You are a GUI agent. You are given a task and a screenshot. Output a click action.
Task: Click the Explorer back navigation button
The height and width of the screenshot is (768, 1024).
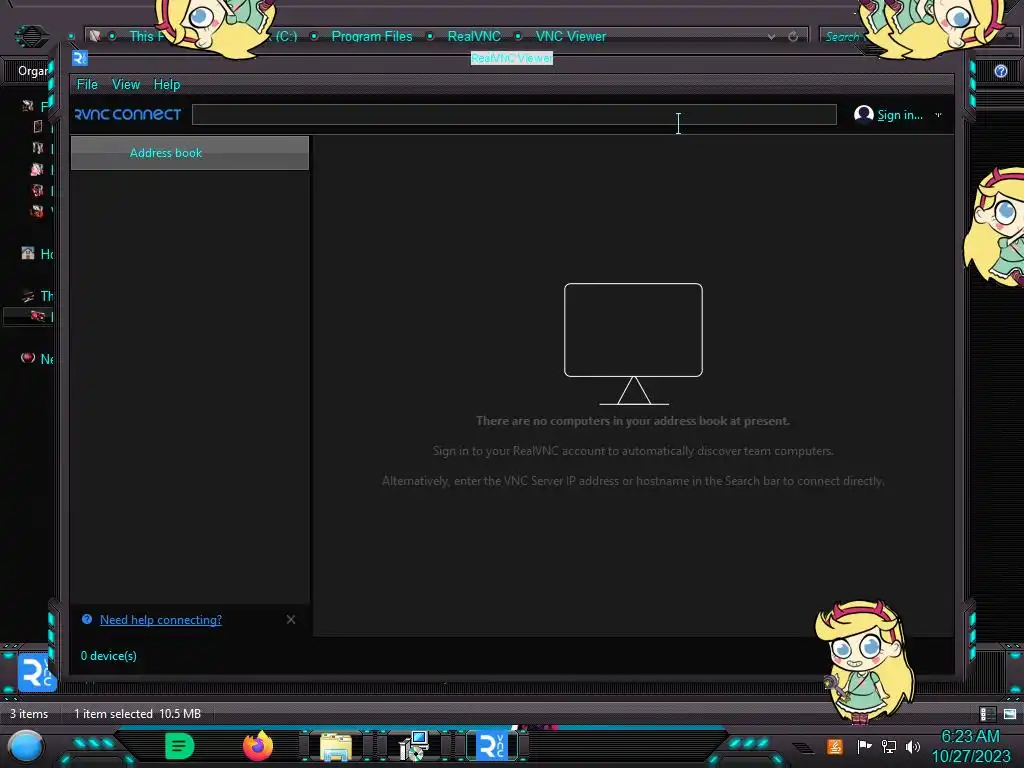click(31, 35)
